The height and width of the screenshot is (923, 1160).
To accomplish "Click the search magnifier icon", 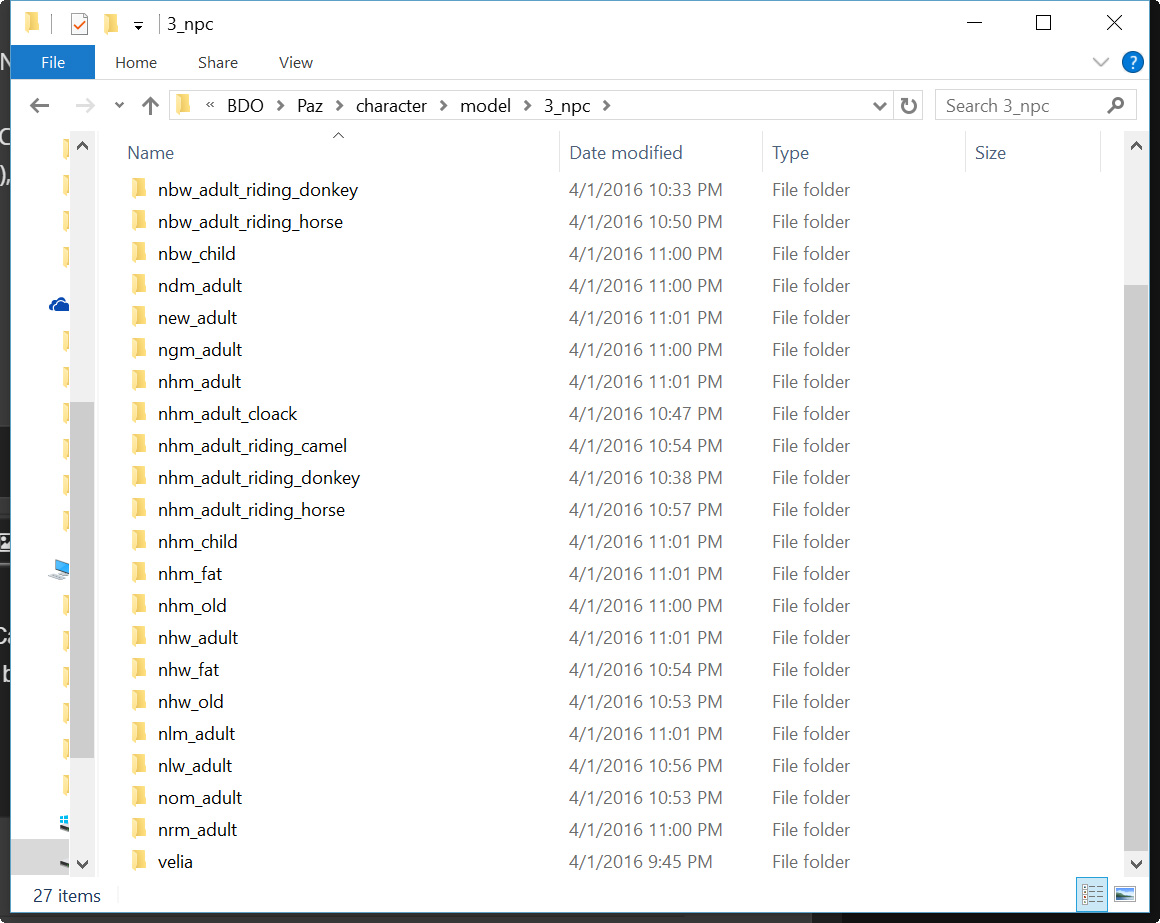I will click(x=1116, y=106).
